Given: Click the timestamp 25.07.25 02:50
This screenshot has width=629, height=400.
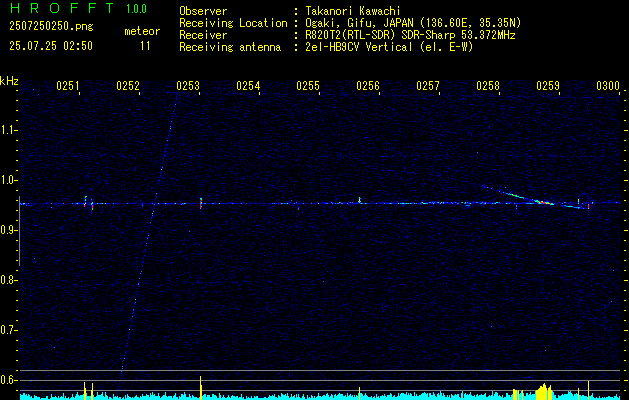Looking at the screenshot, I should [x=51, y=46].
